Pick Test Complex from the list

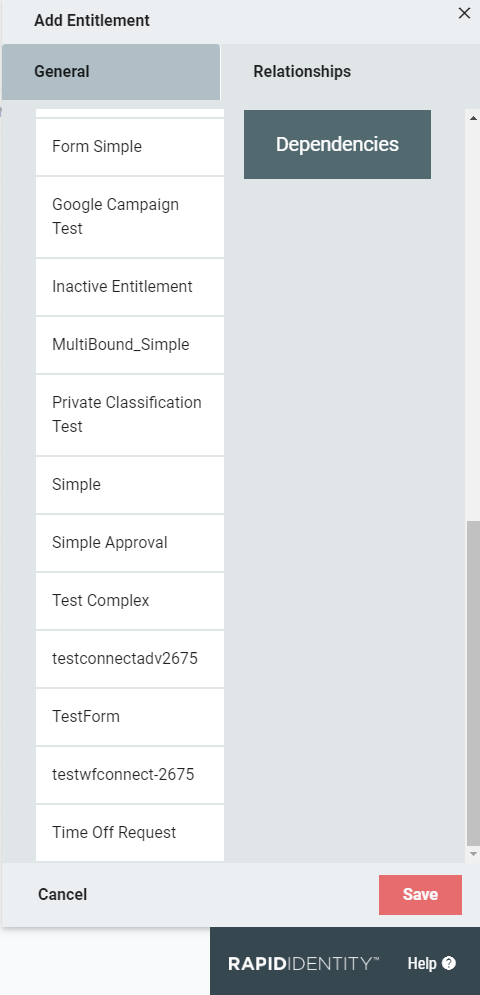(130, 601)
